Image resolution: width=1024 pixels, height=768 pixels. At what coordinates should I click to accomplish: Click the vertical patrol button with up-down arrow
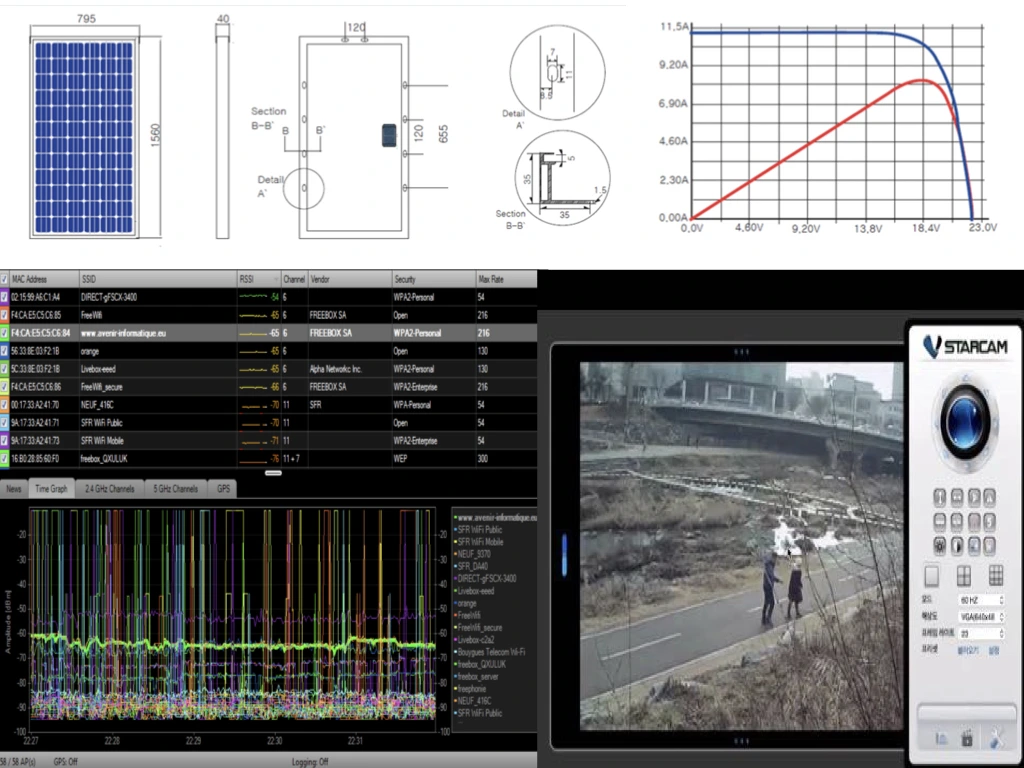click(x=940, y=498)
